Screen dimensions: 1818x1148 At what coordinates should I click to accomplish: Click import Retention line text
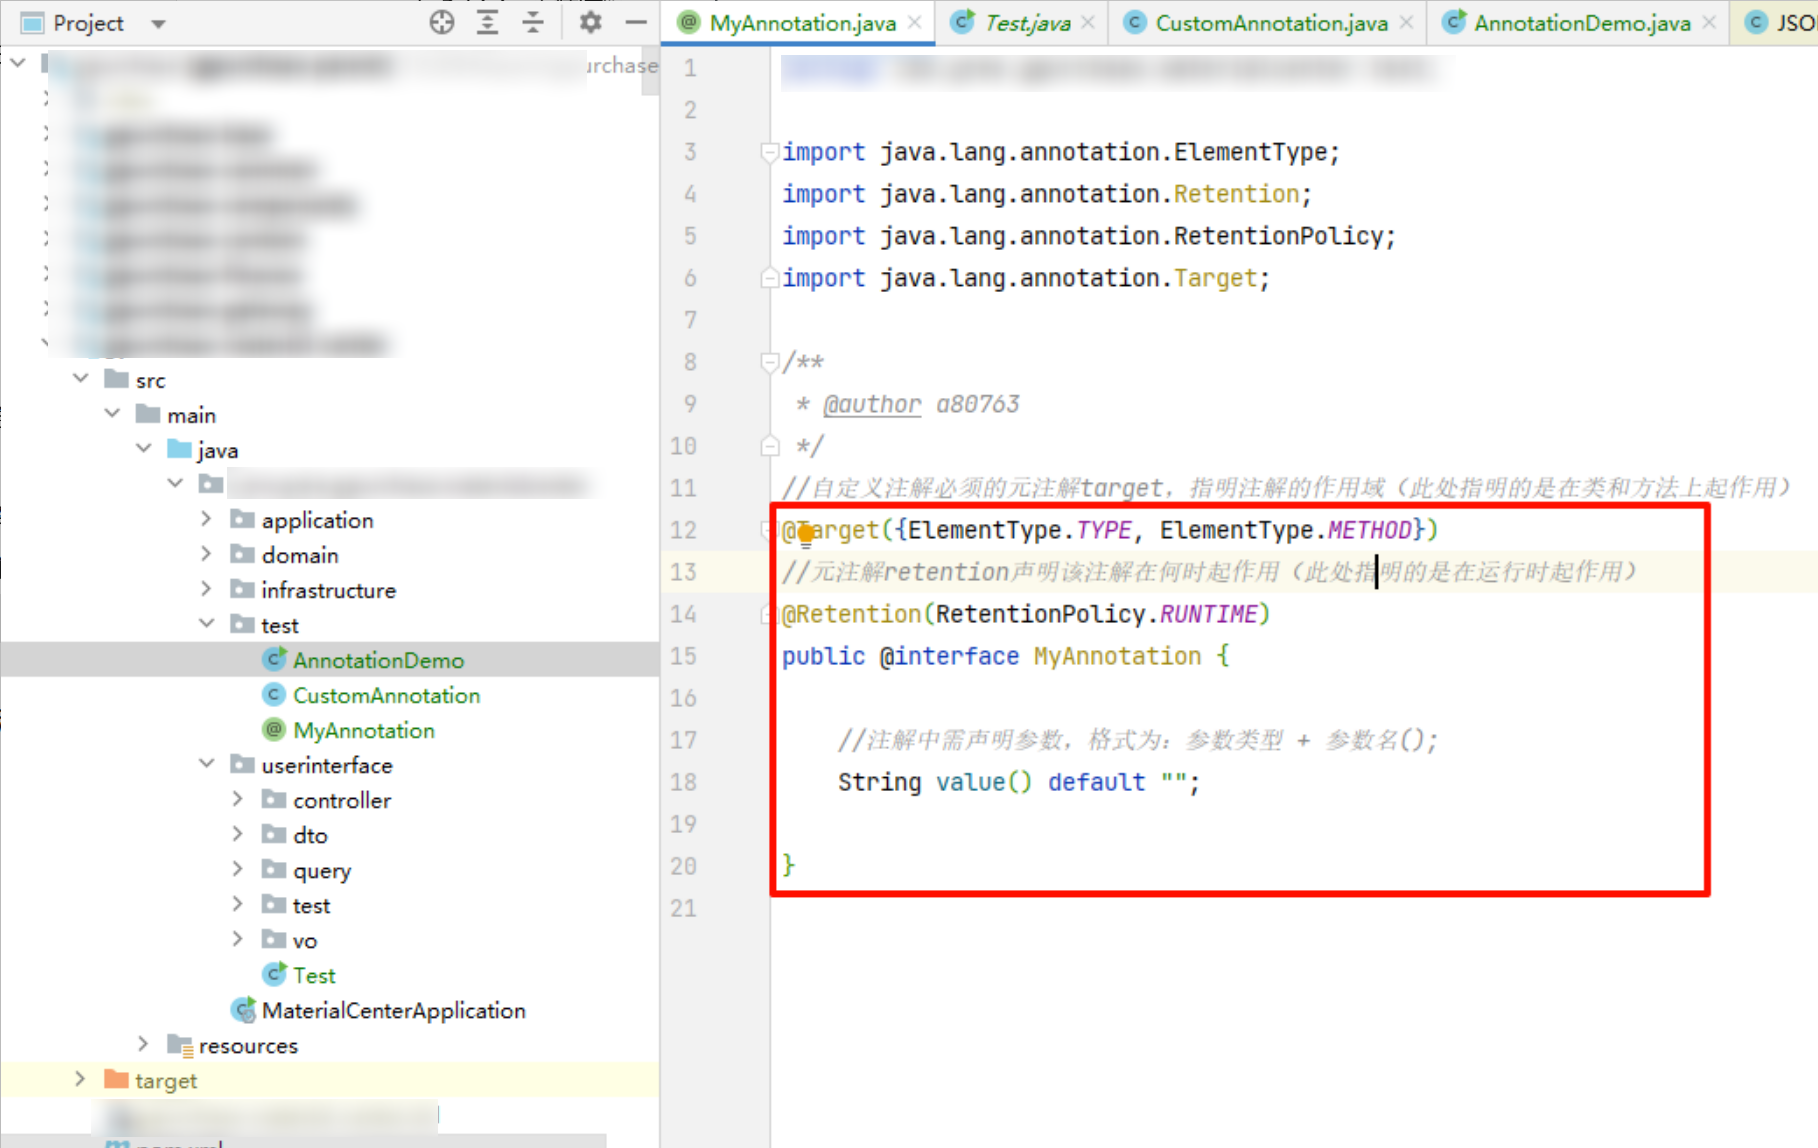(1046, 194)
